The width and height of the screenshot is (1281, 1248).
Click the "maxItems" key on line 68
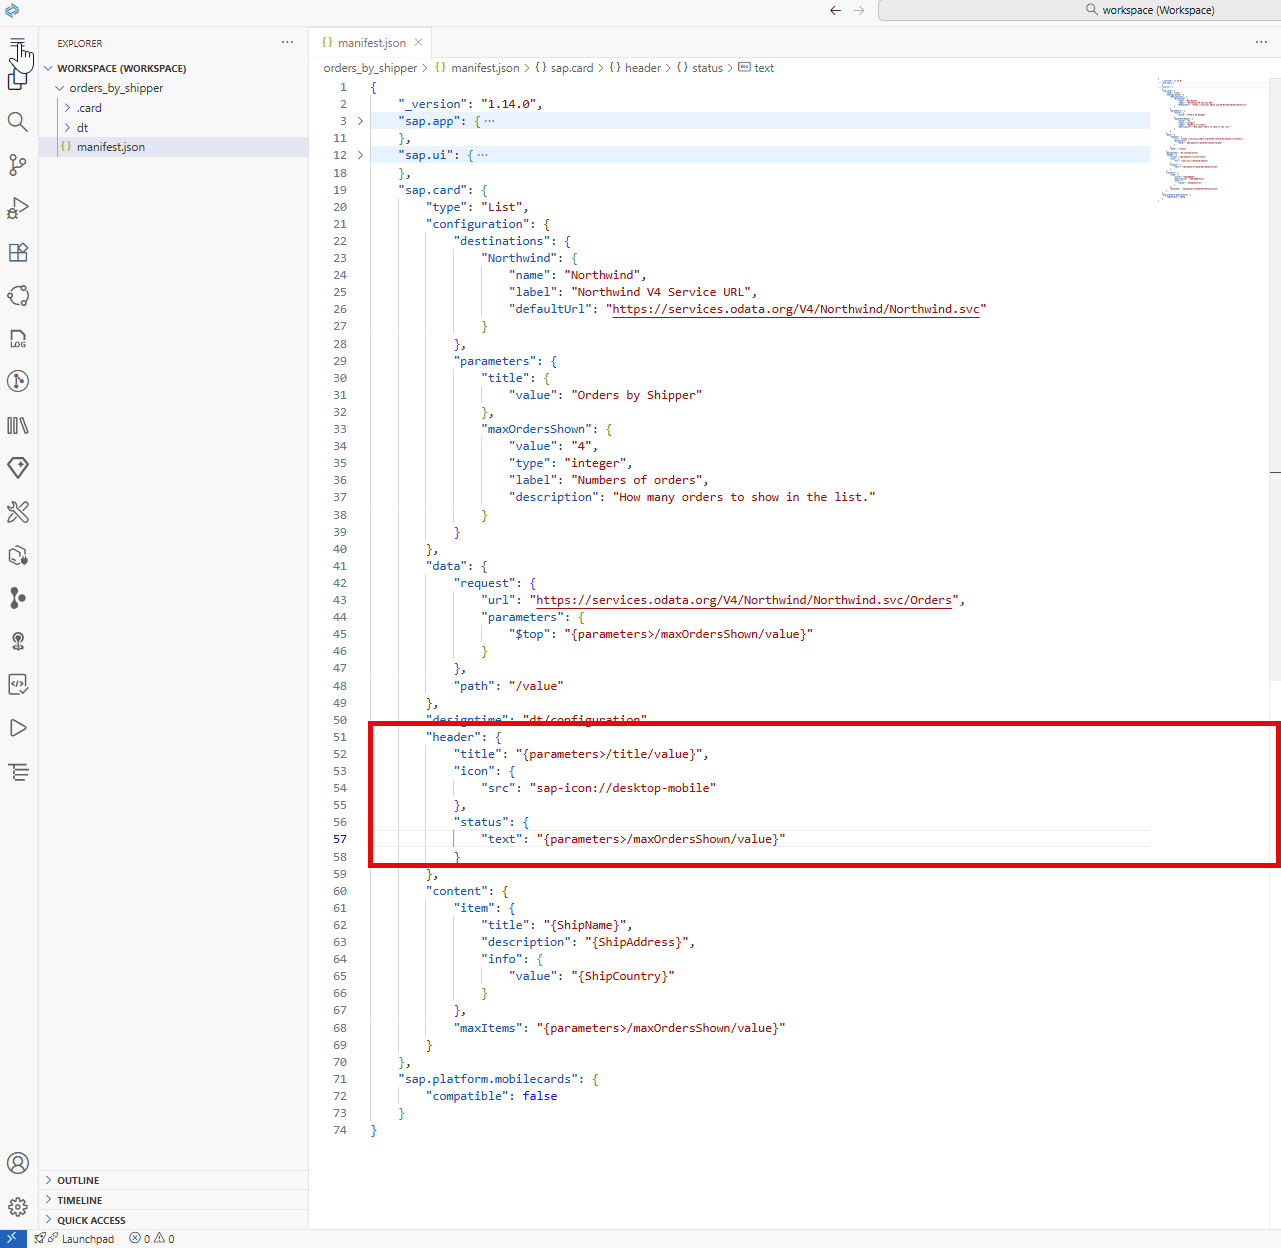488,1028
